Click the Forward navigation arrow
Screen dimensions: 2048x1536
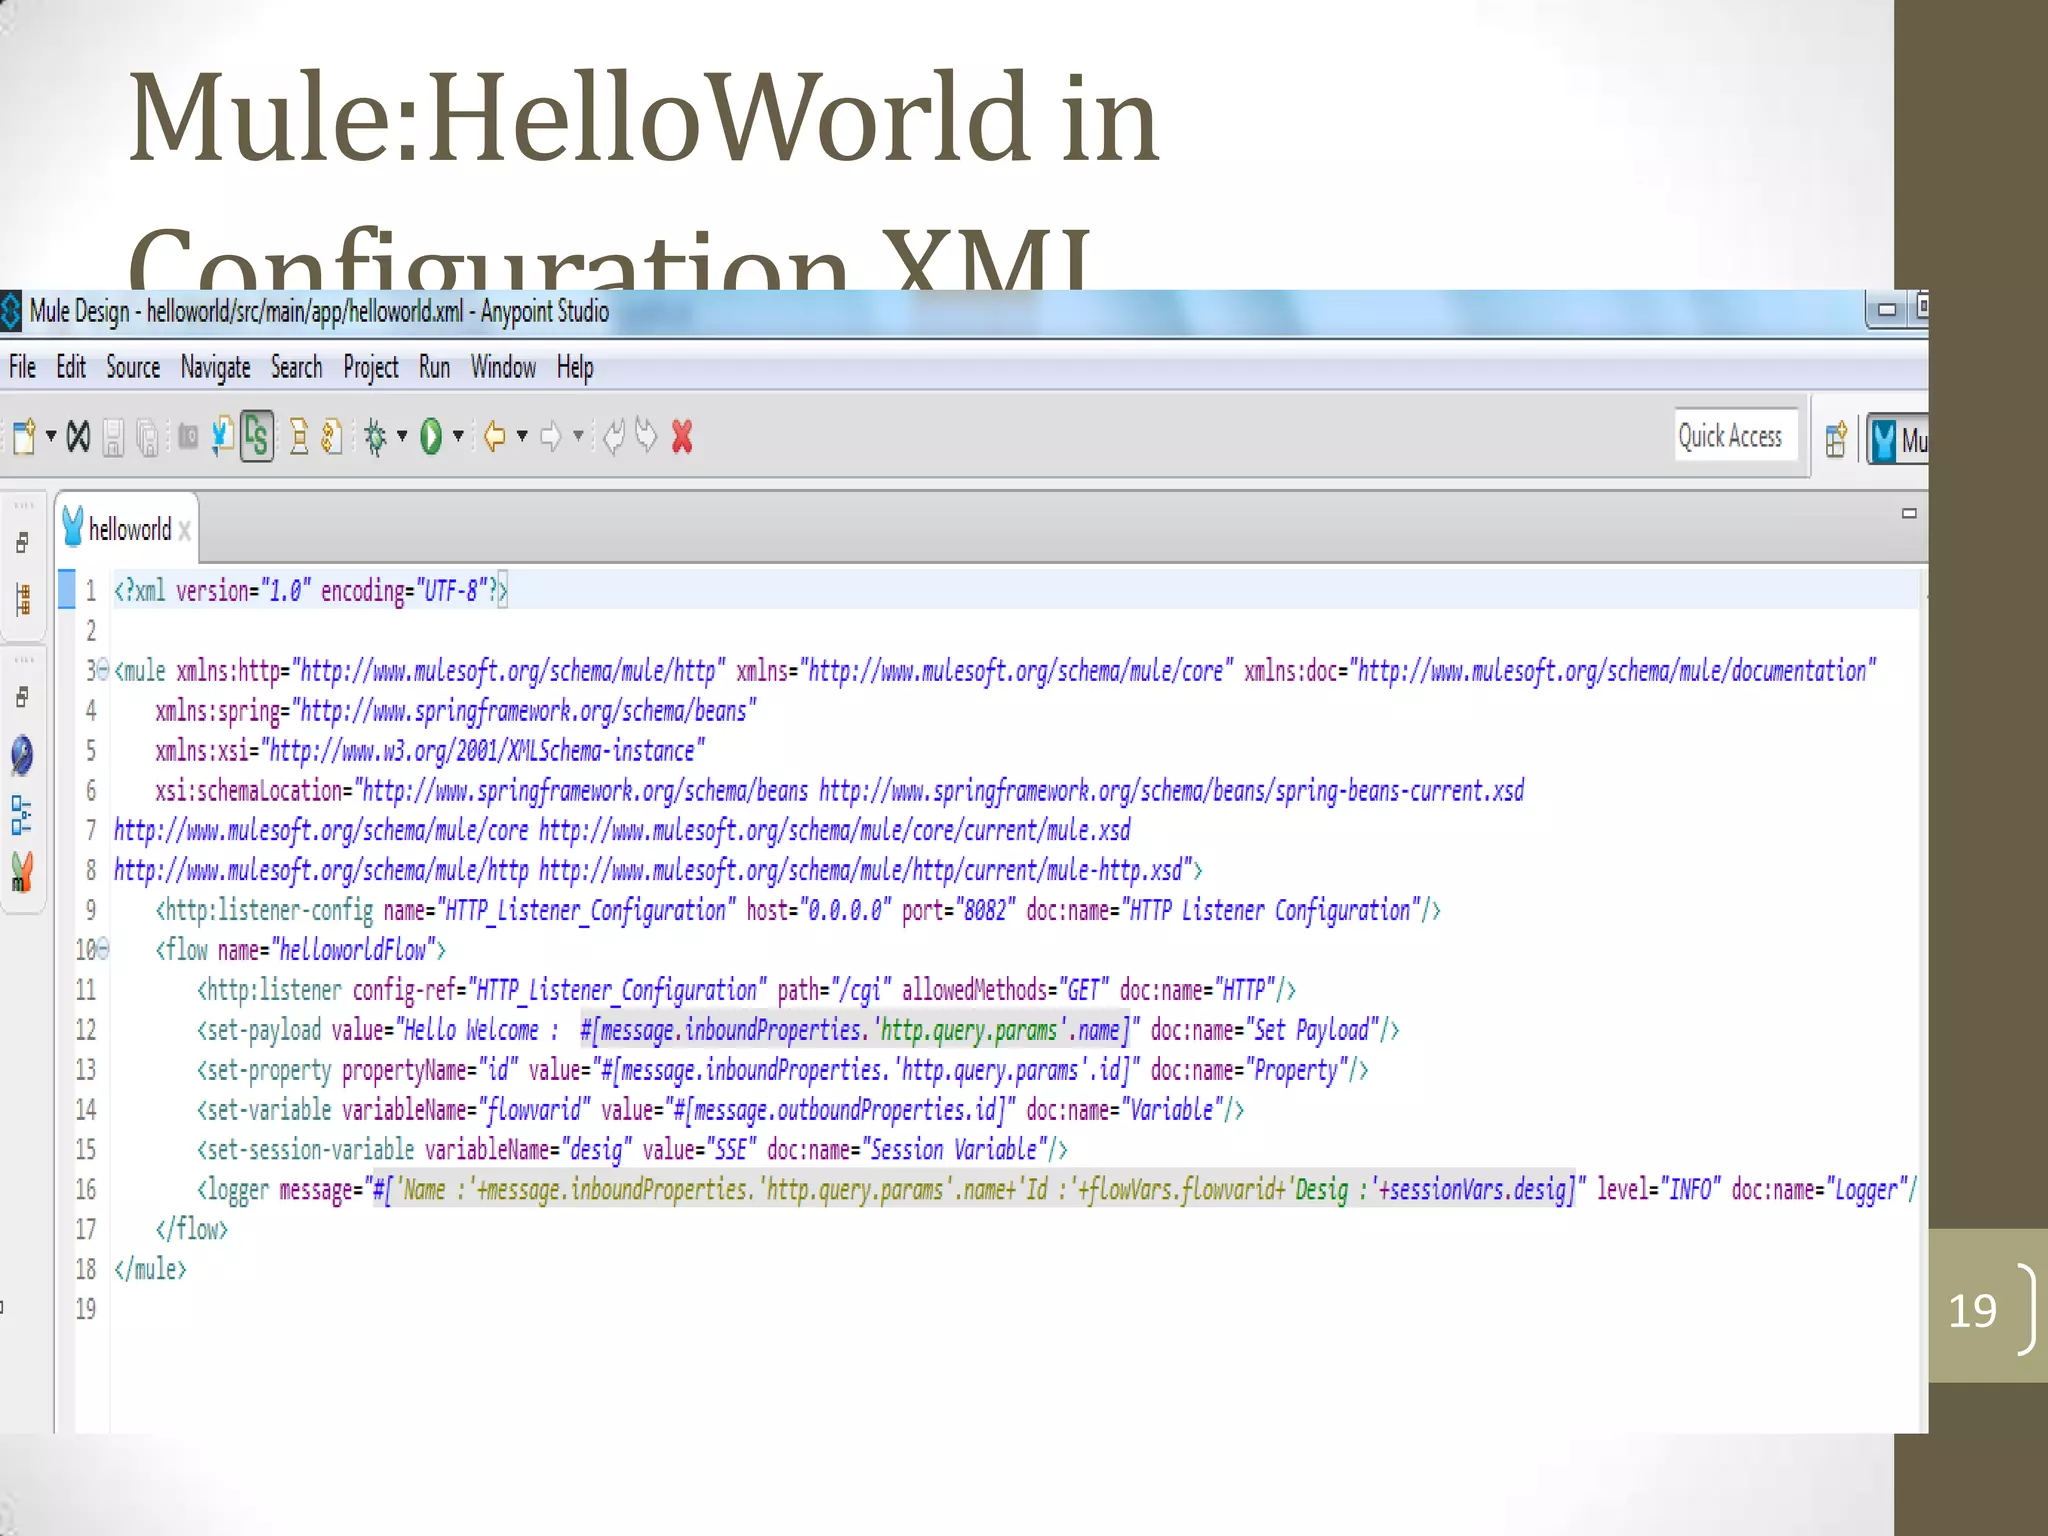(551, 437)
